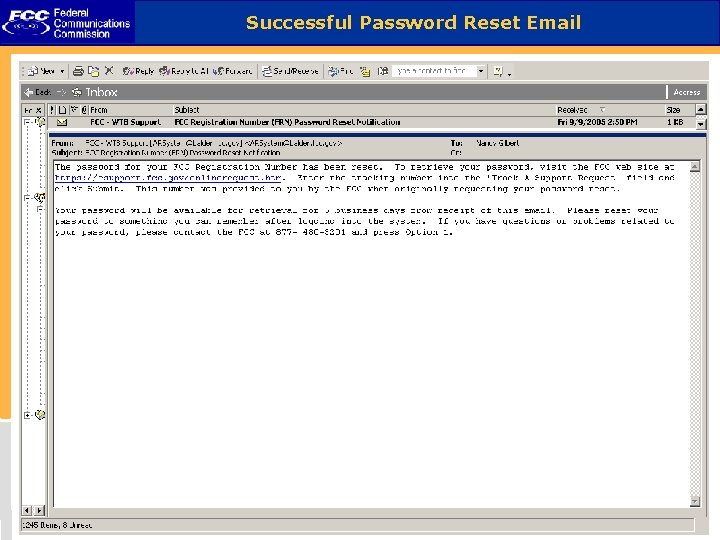Collapse the middle folder tree node
Image resolution: width=720 pixels, height=540 pixels.
(27, 197)
